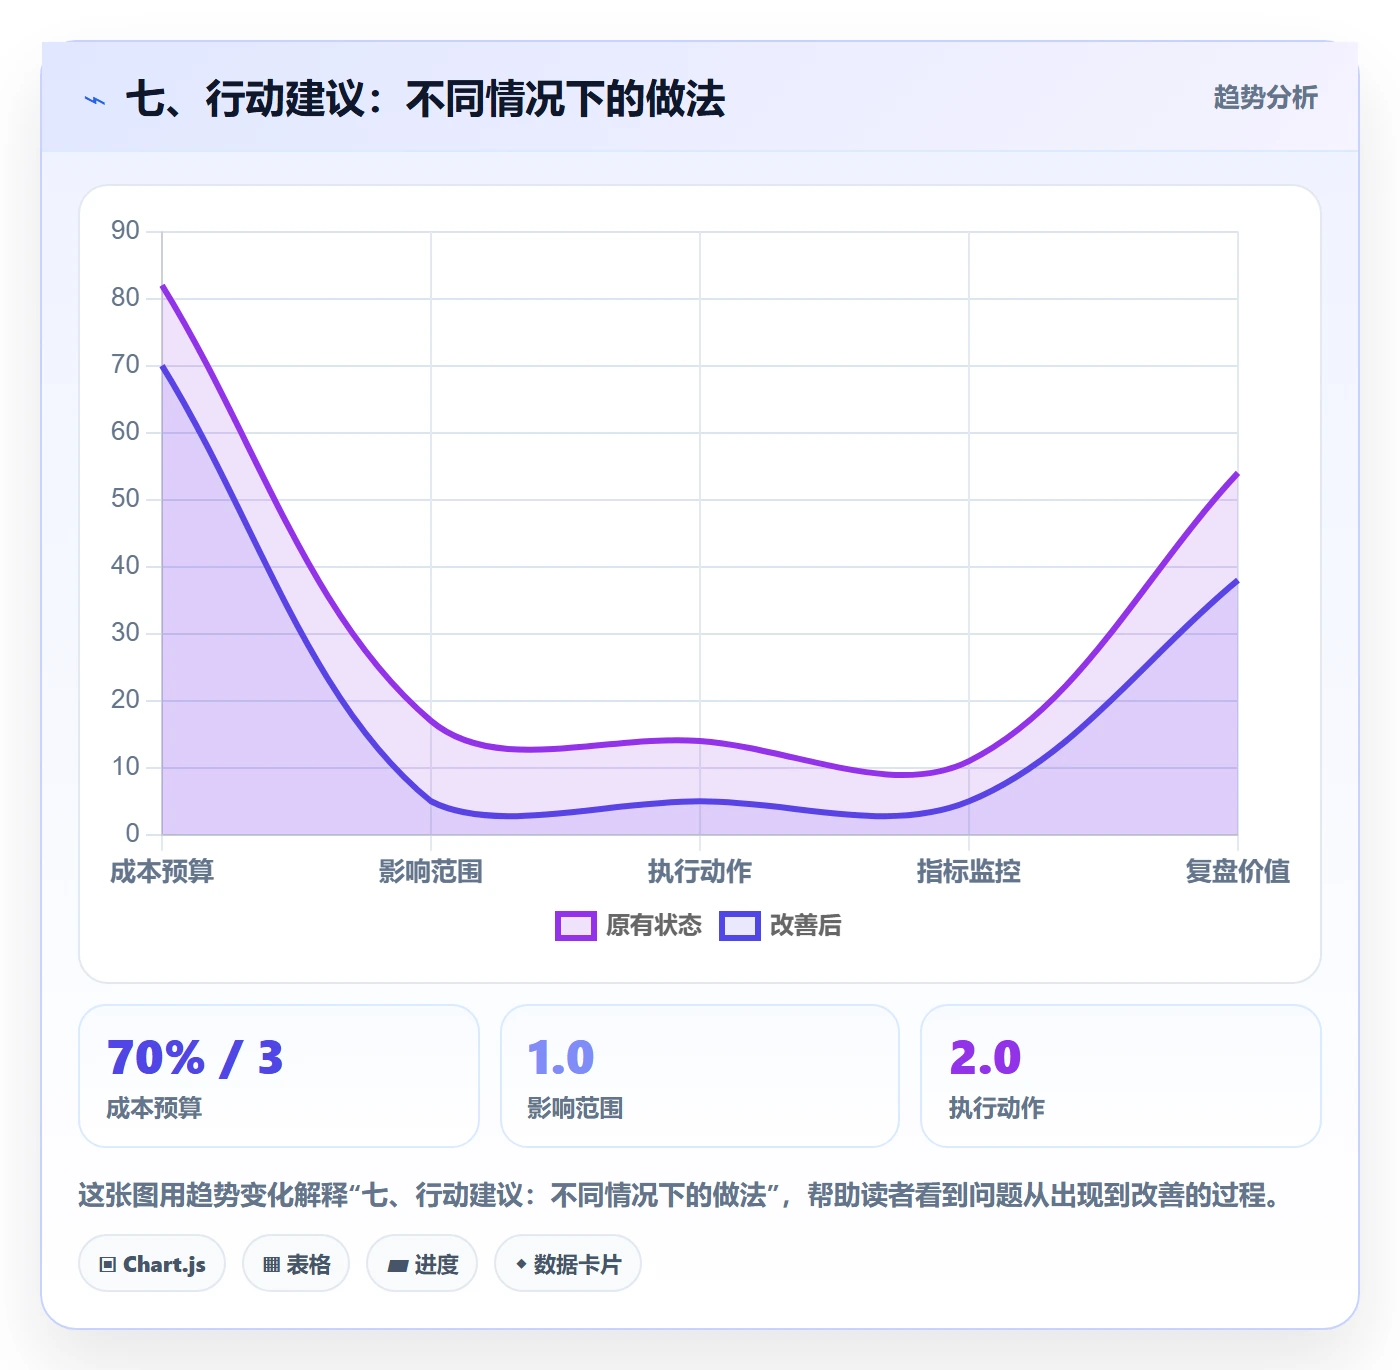Click the lightning trend icon beside the title

click(x=95, y=100)
